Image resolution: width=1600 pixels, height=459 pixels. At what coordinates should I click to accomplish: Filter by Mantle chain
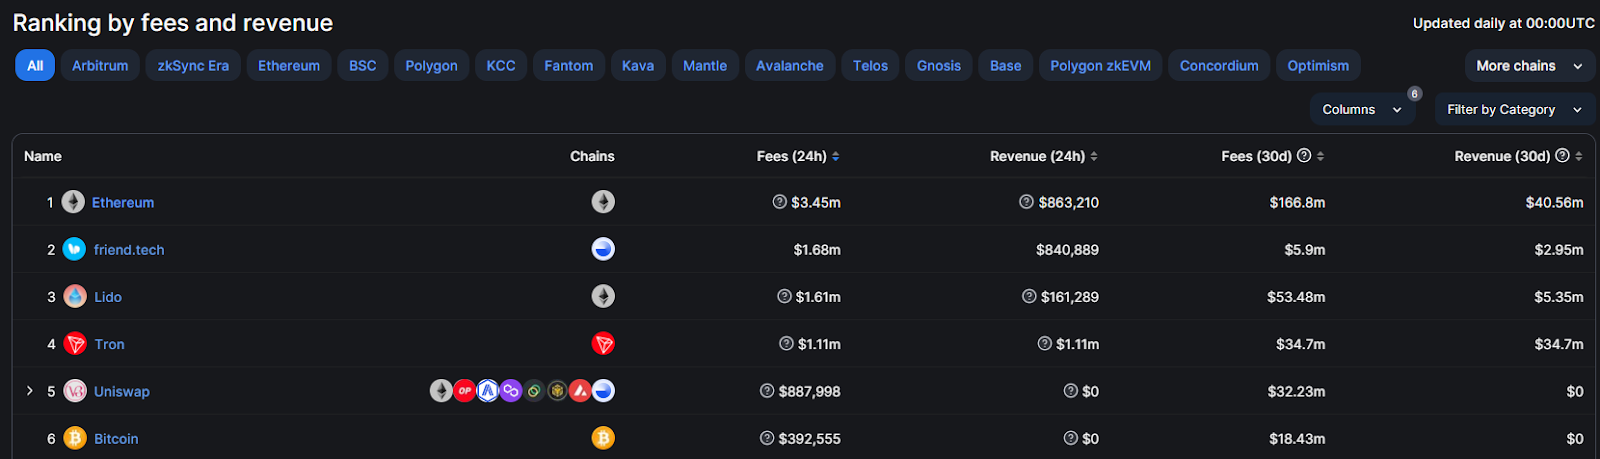click(x=705, y=66)
